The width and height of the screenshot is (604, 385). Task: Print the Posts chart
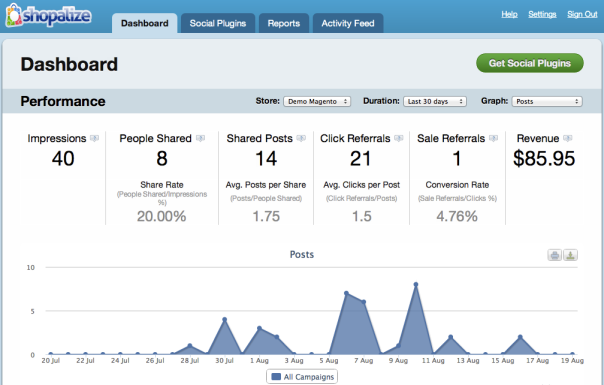click(x=555, y=255)
